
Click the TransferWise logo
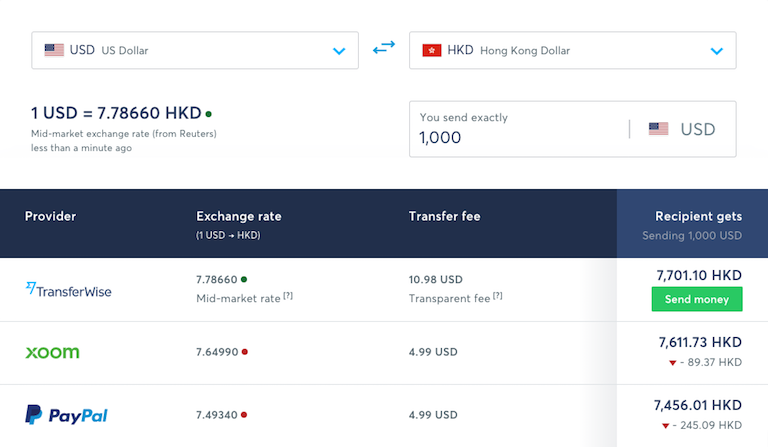click(x=69, y=290)
